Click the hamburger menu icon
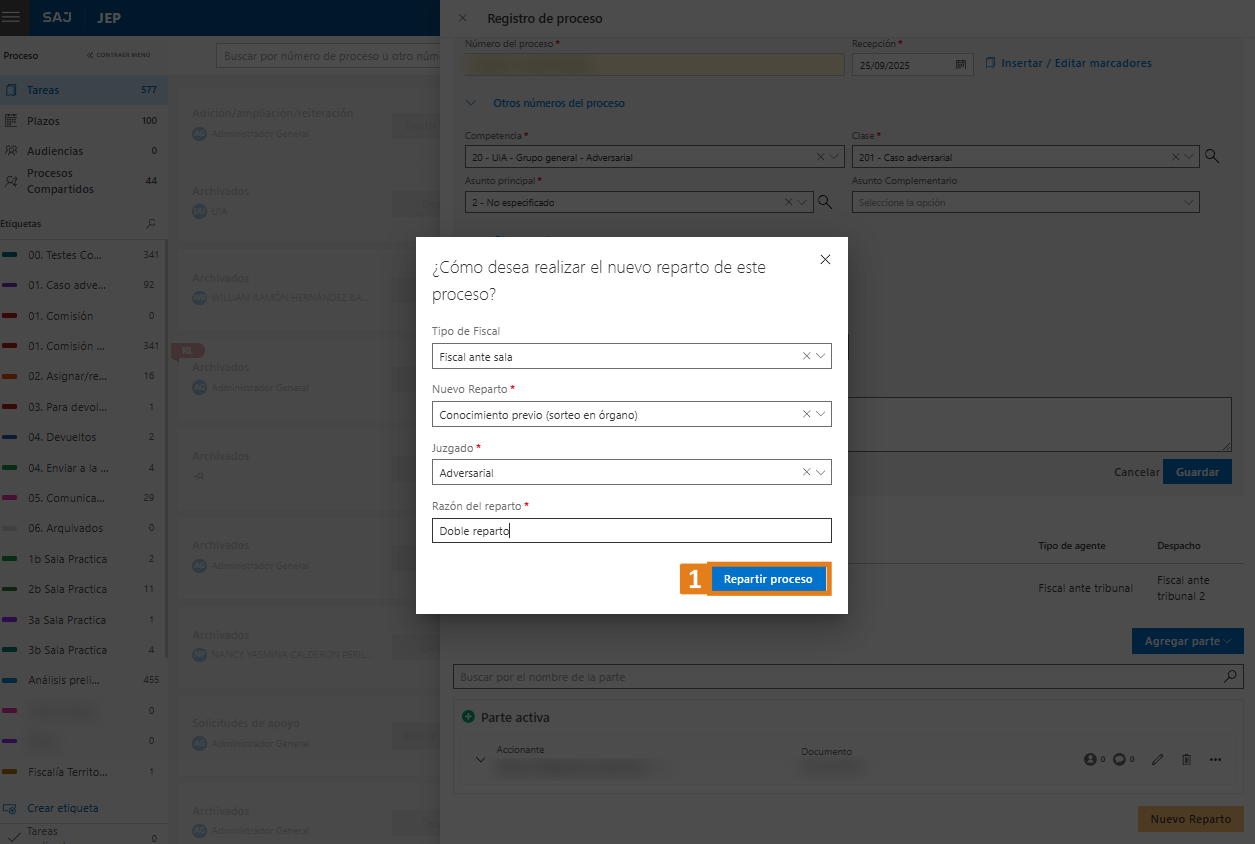This screenshot has height=844, width=1255. point(11,17)
